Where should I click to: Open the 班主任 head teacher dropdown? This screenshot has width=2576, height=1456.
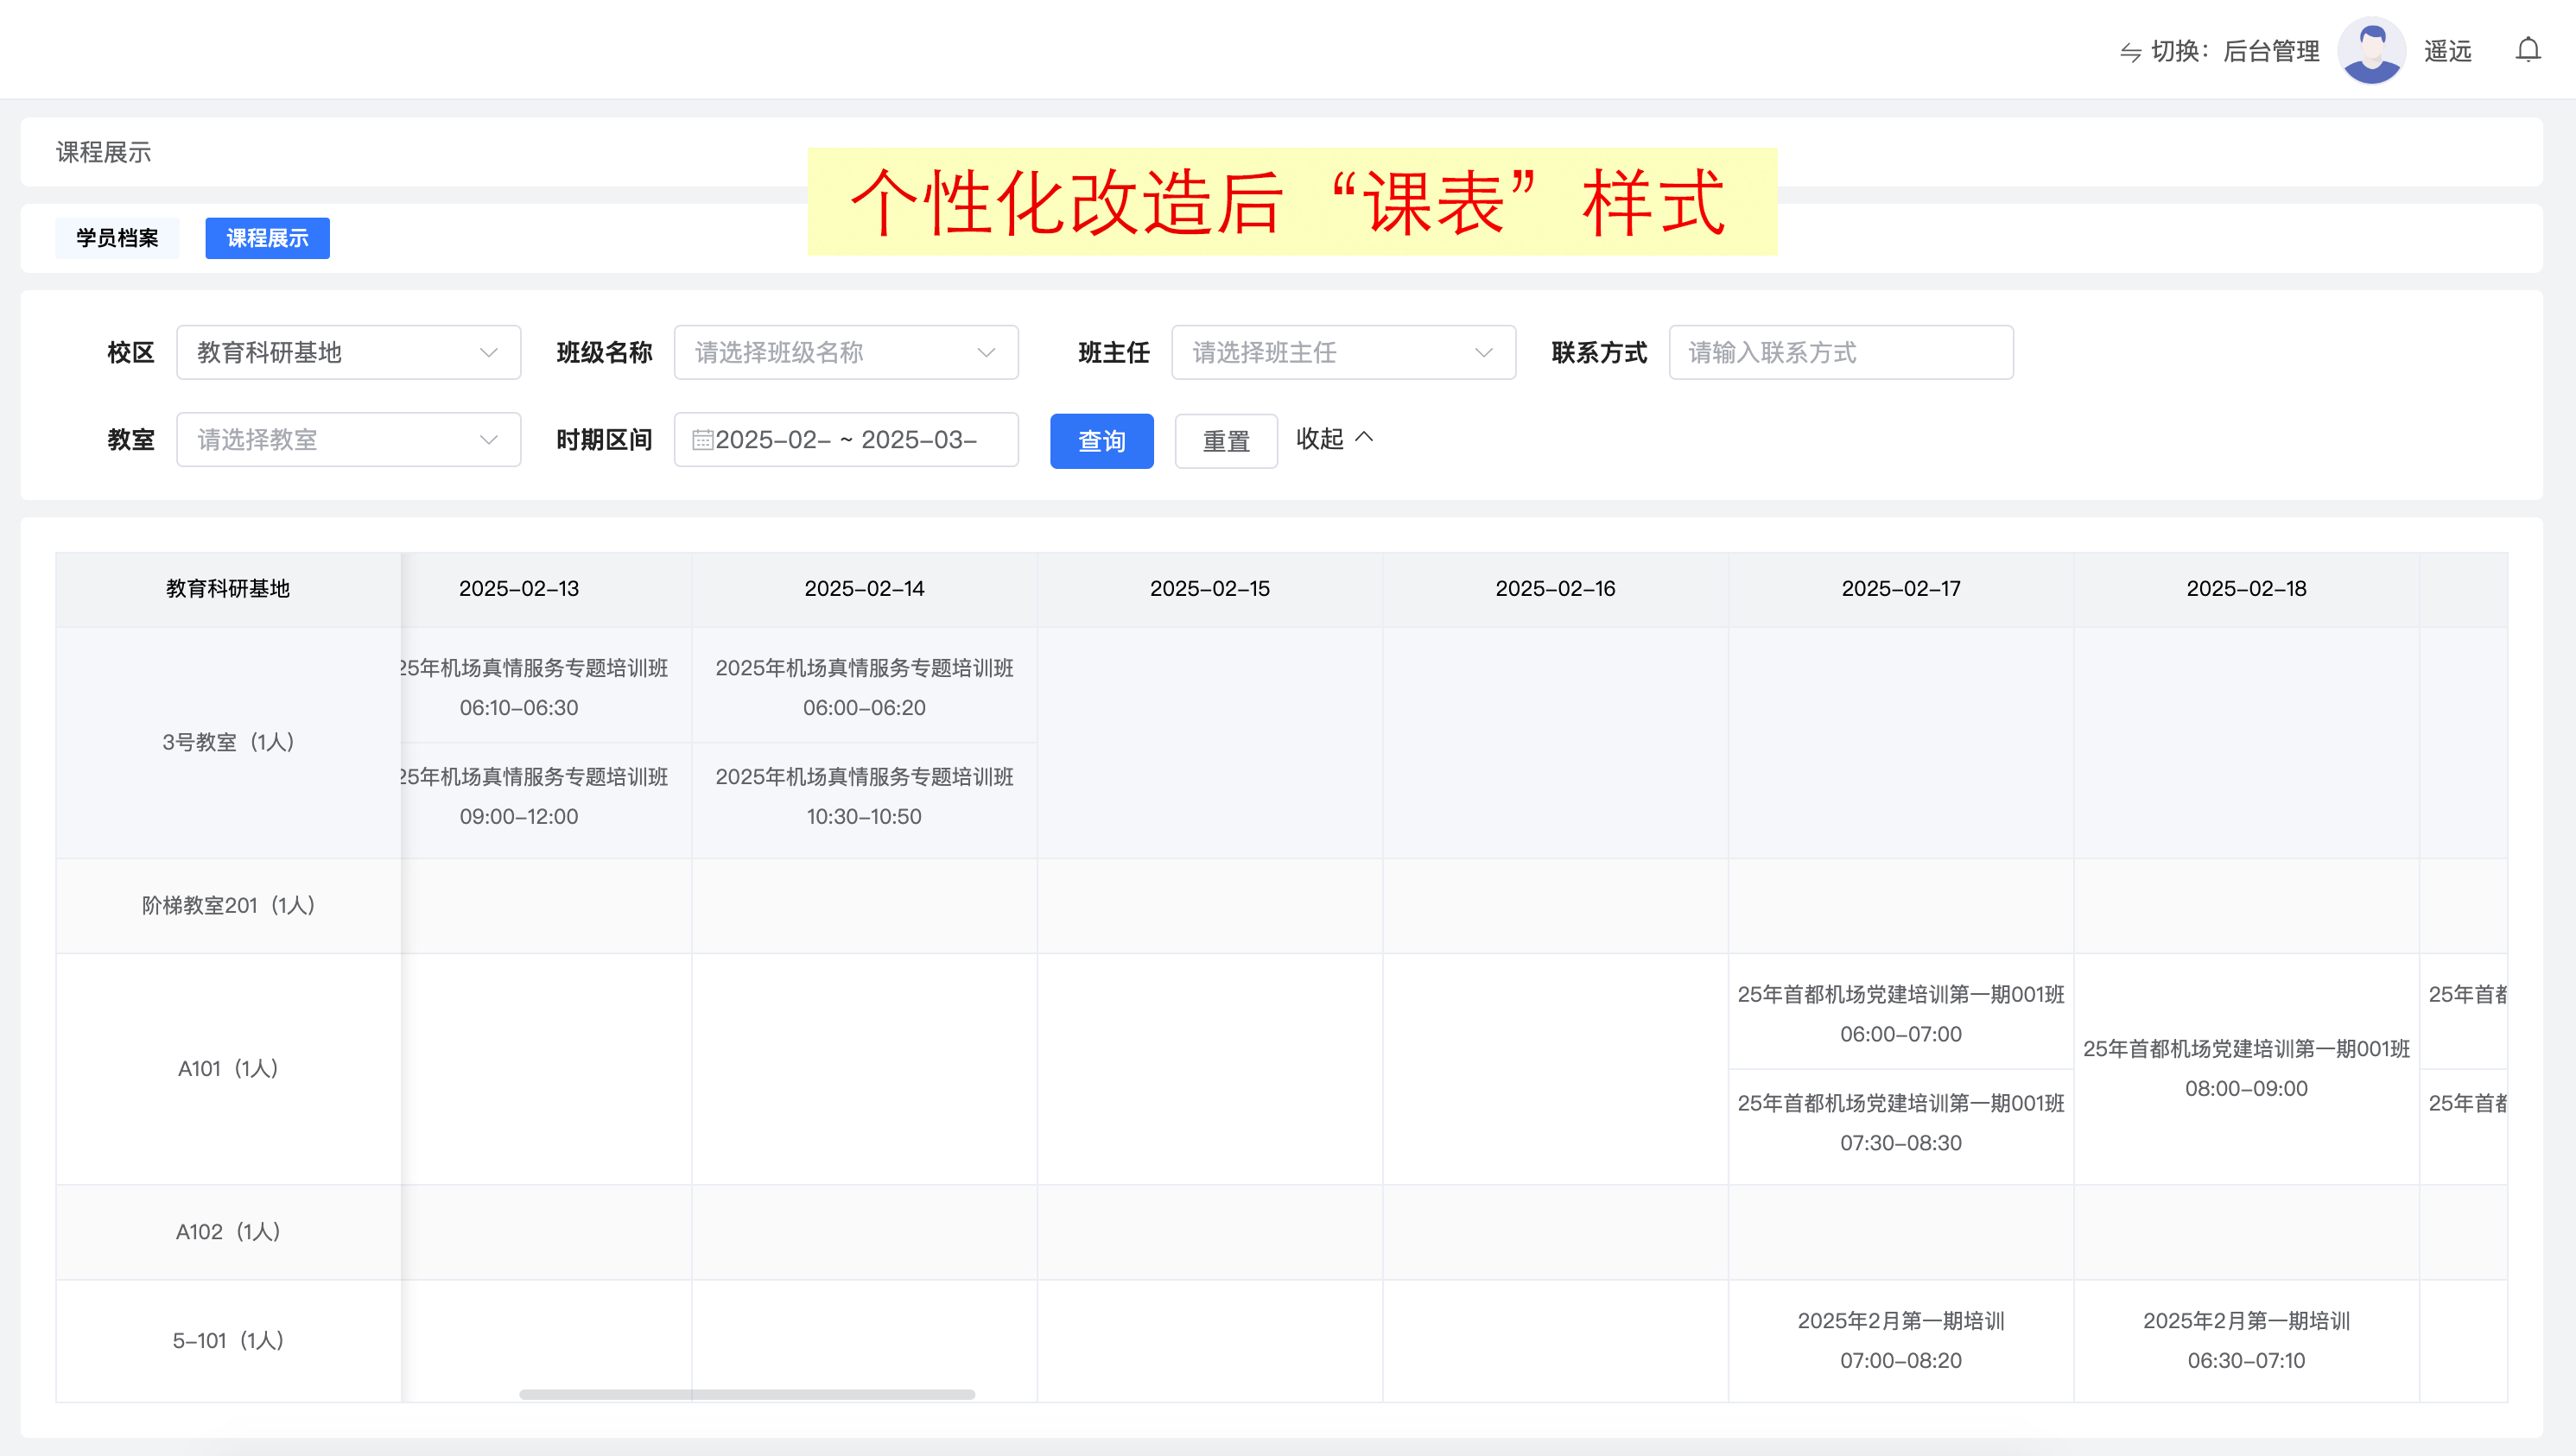tap(1342, 352)
